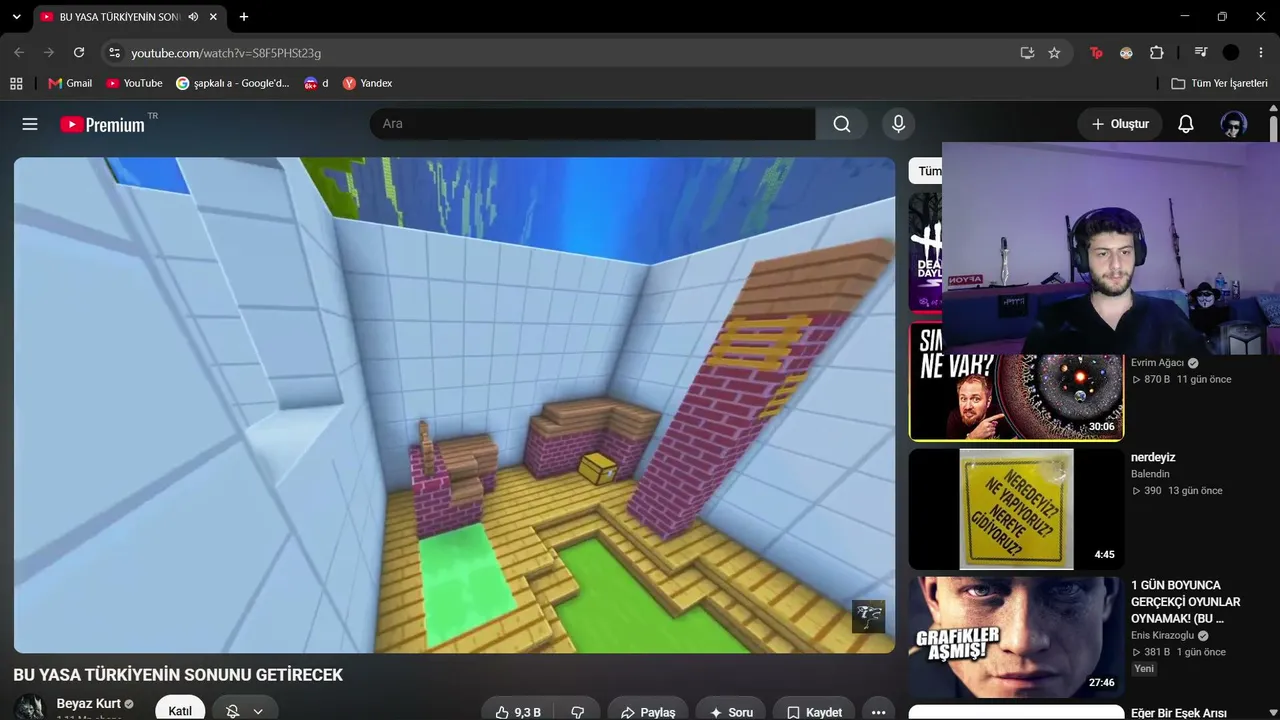Open the red Tp extension
The image size is (1280, 720).
pyautogui.click(x=1096, y=52)
